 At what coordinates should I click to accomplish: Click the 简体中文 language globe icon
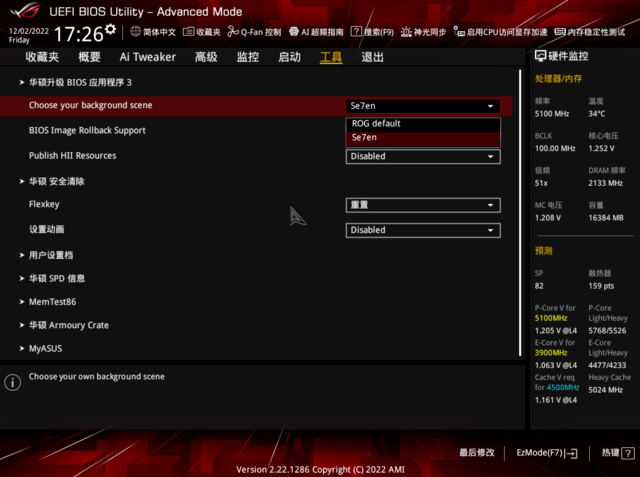[136, 32]
